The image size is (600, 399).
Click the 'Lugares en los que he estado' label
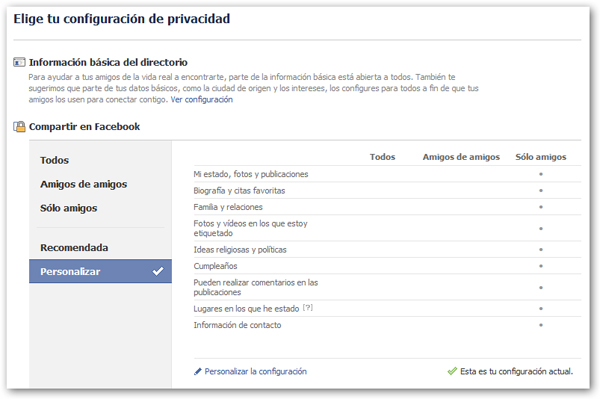[246, 309]
